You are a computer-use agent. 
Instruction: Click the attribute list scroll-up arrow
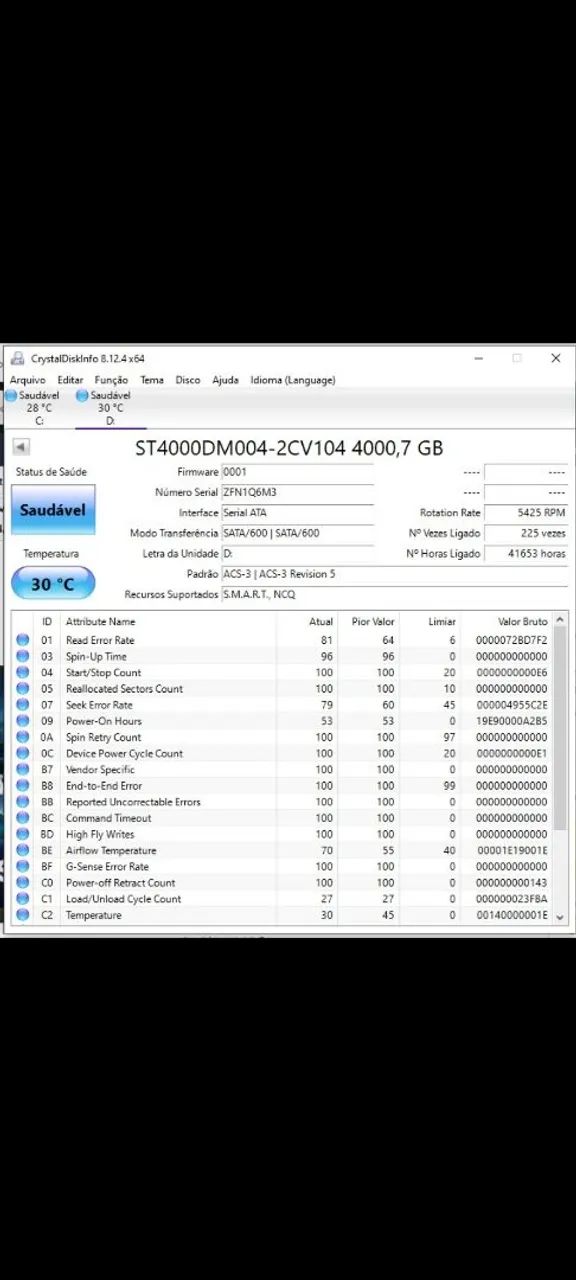coord(560,620)
